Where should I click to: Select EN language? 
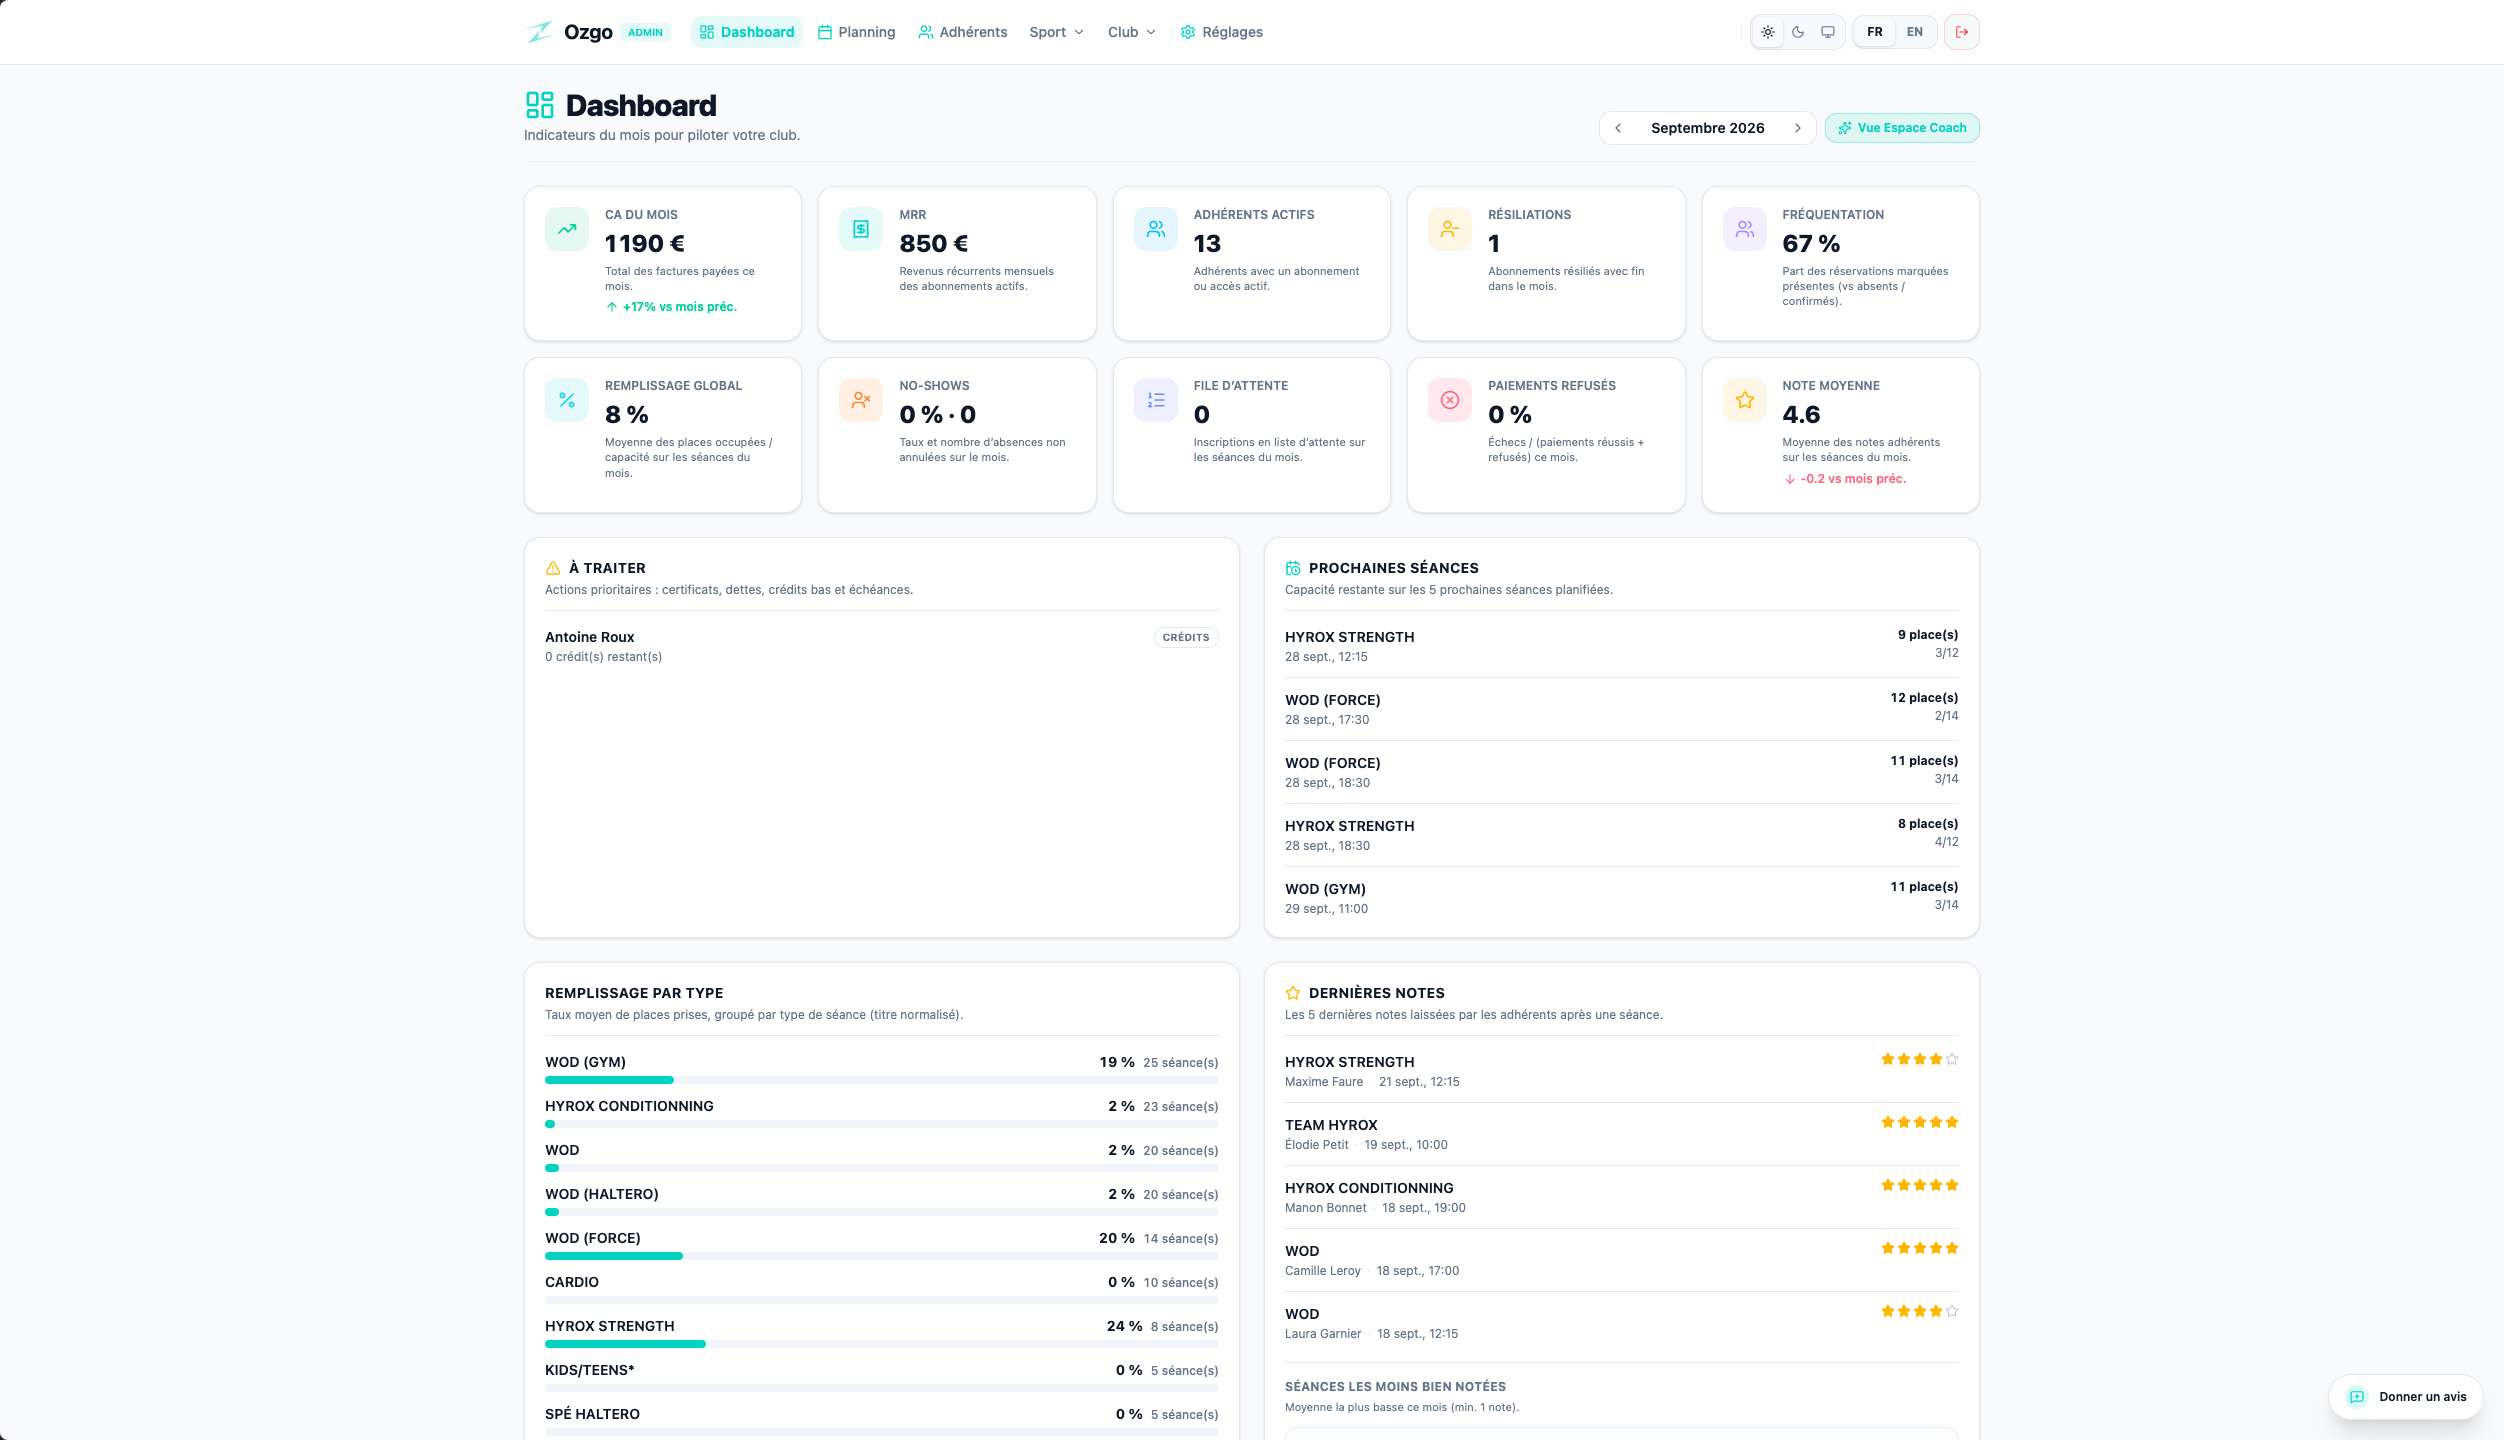(1915, 32)
